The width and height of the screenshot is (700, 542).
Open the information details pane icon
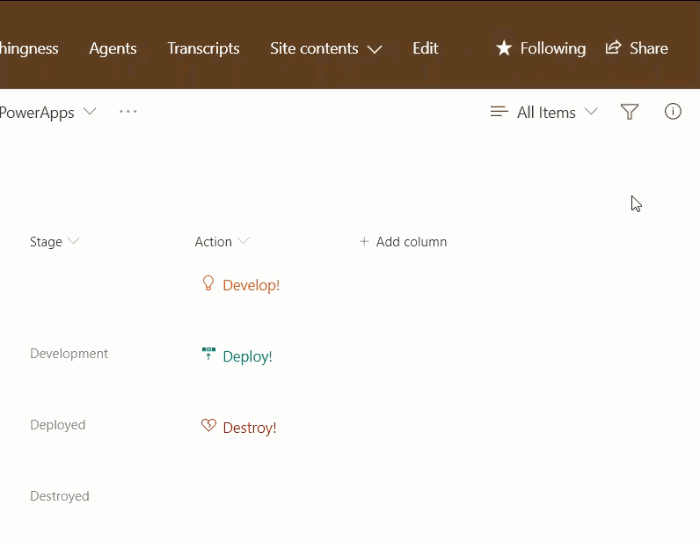click(x=673, y=112)
